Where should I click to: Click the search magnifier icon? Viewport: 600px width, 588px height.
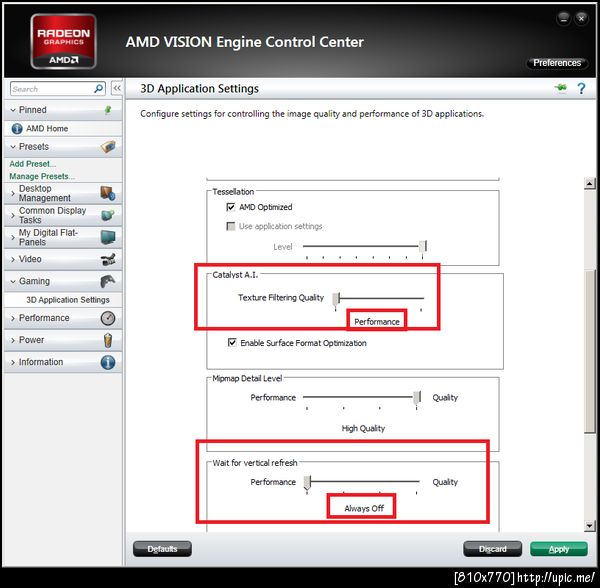click(x=98, y=89)
